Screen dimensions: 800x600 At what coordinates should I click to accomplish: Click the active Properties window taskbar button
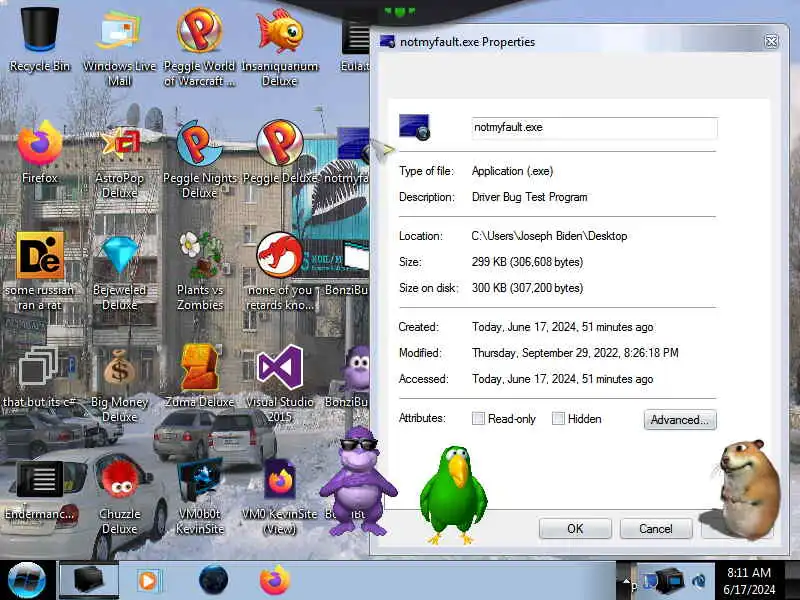pos(89,580)
